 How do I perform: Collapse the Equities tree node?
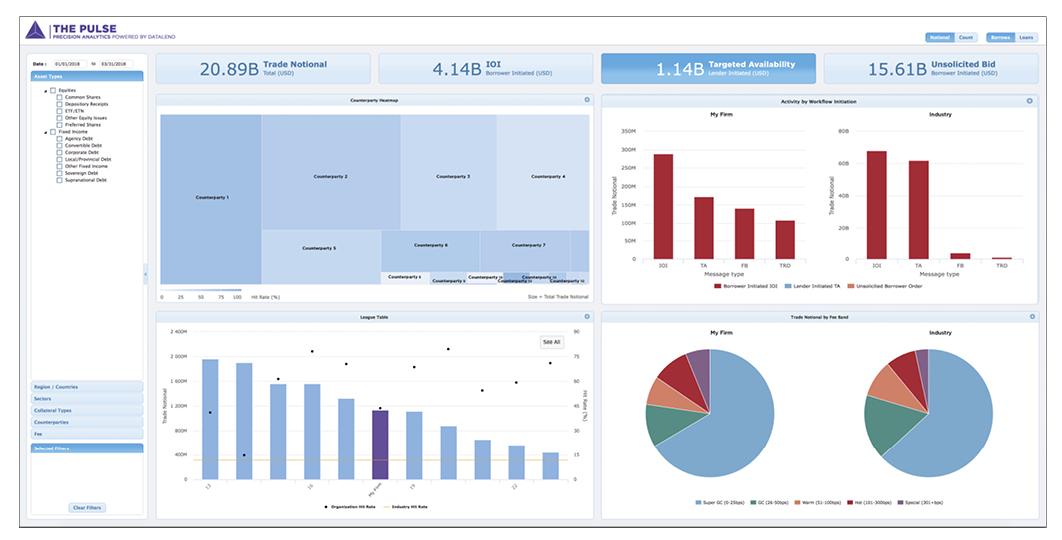point(46,91)
